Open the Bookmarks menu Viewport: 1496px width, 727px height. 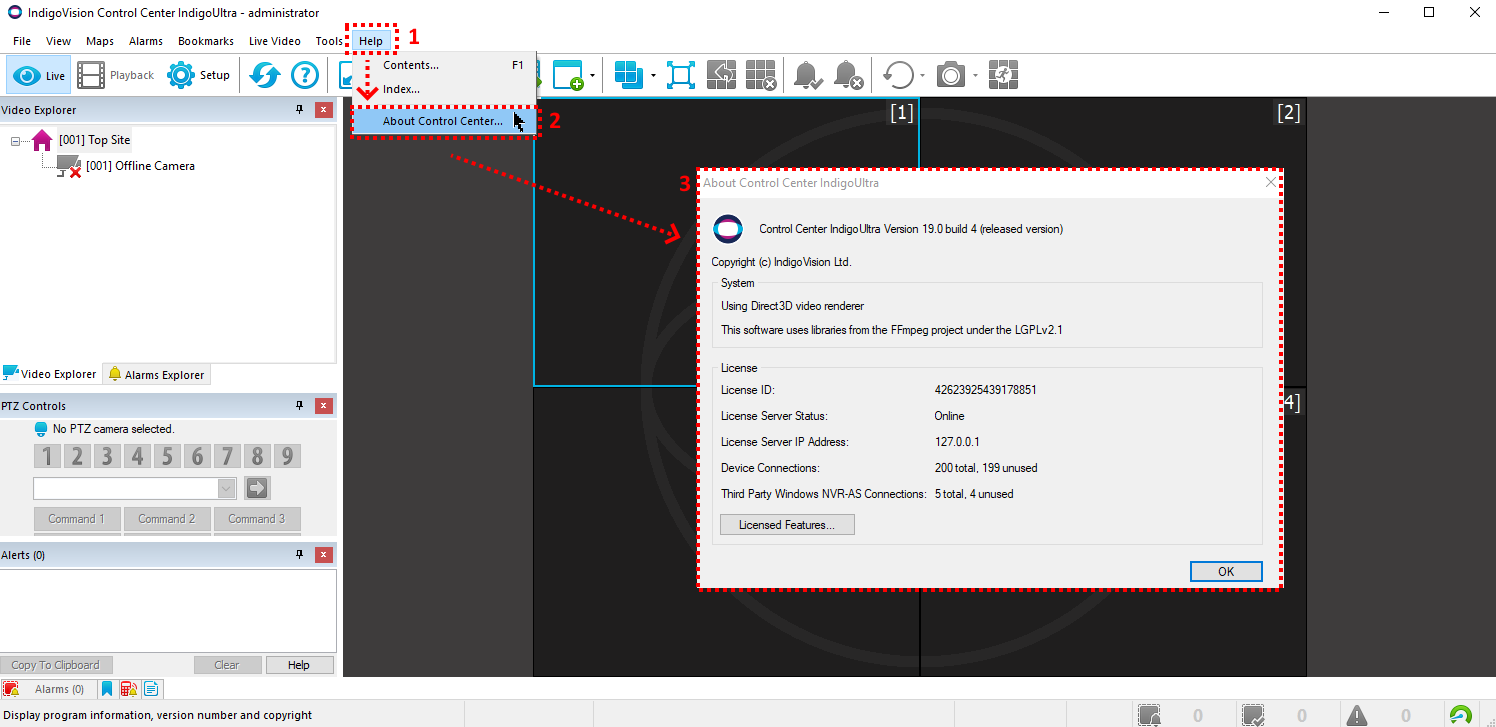pos(205,41)
